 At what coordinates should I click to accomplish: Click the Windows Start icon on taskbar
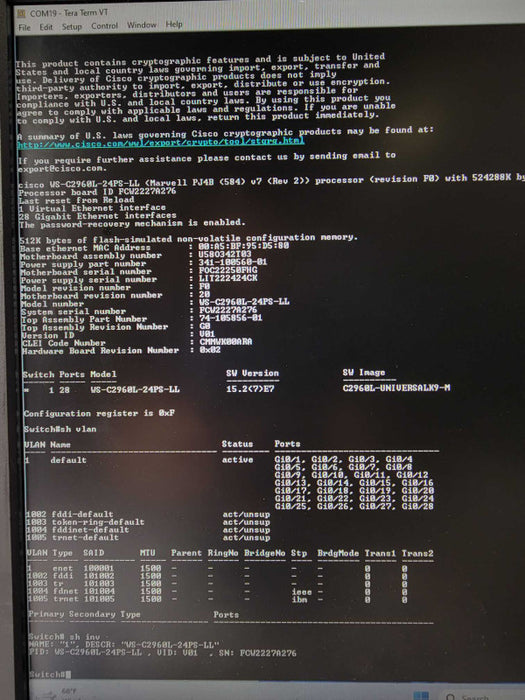coord(421,696)
